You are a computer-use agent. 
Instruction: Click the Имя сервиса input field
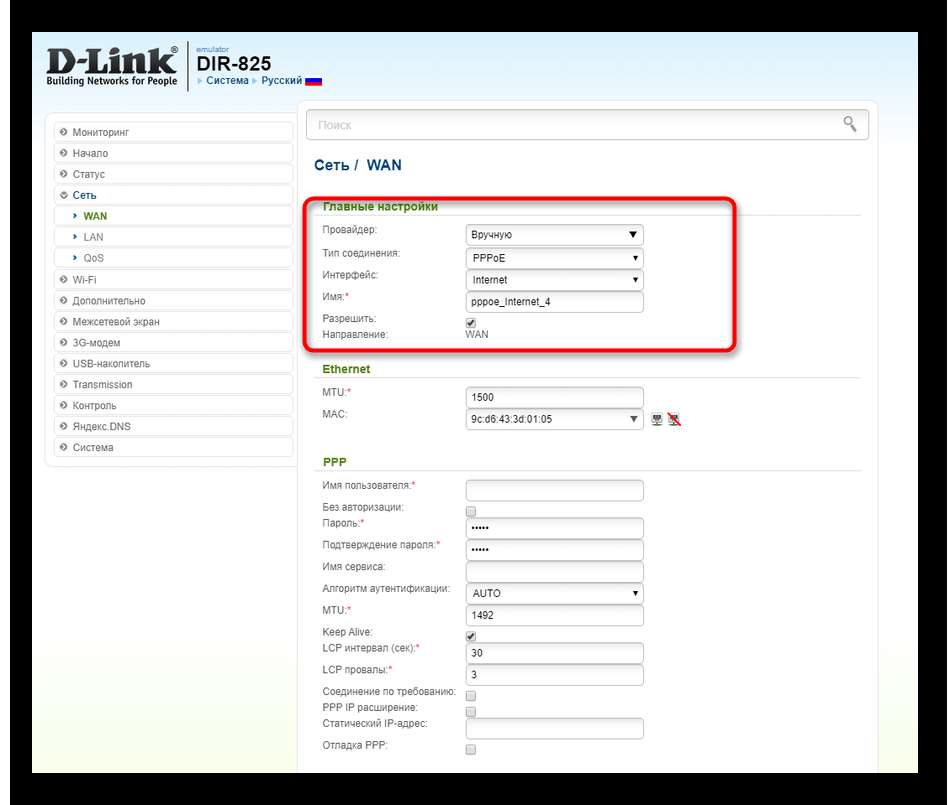(554, 571)
